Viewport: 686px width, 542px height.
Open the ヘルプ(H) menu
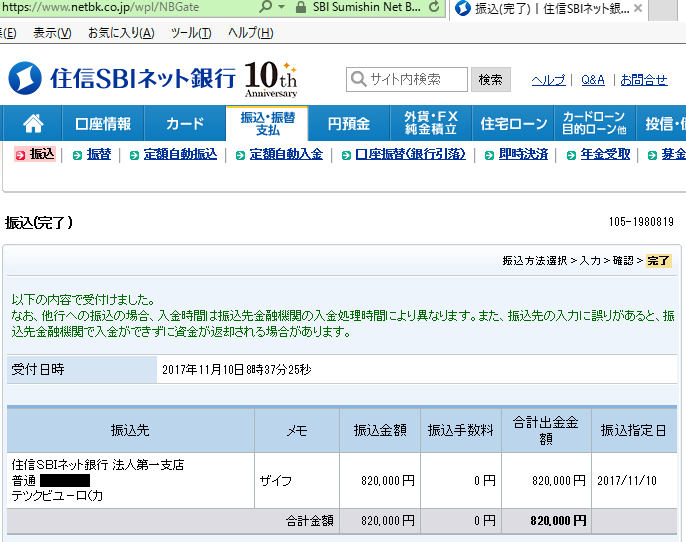coord(251,33)
